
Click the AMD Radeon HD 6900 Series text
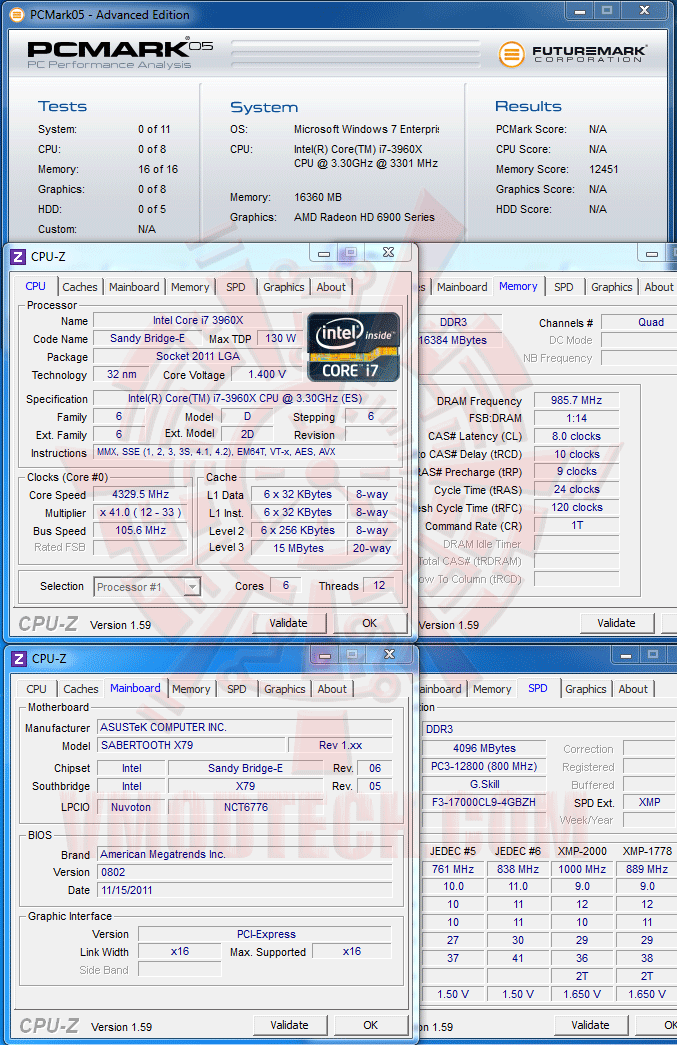[364, 217]
